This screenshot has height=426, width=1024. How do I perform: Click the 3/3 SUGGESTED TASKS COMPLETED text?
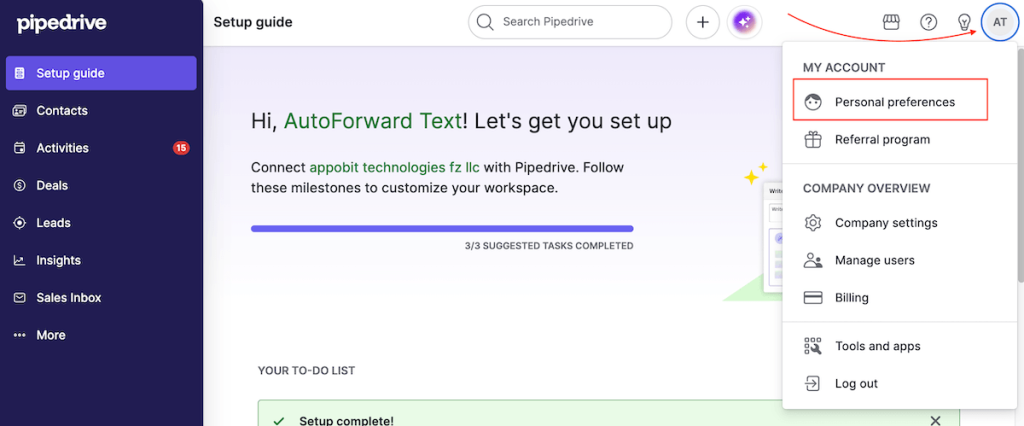[549, 246]
